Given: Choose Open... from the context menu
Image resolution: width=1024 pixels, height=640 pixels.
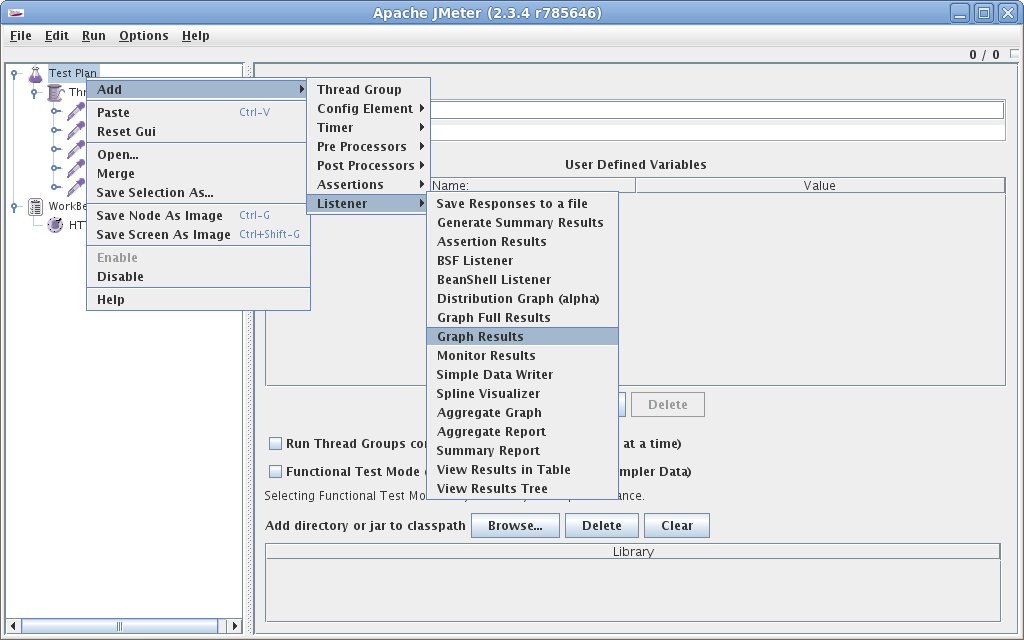Looking at the screenshot, I should [198, 155].
